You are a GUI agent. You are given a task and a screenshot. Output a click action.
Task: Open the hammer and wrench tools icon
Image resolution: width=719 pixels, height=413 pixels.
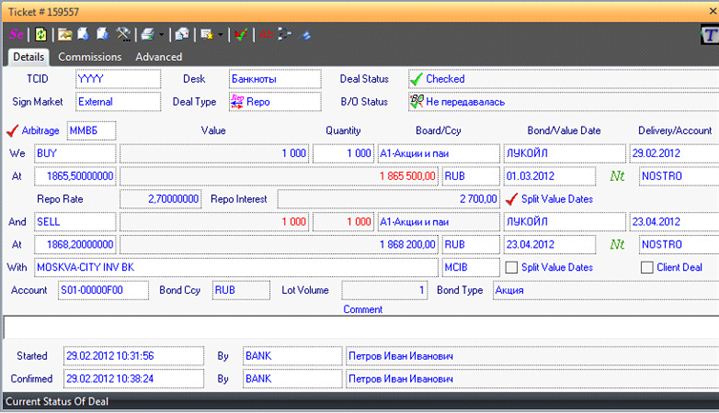(123, 34)
